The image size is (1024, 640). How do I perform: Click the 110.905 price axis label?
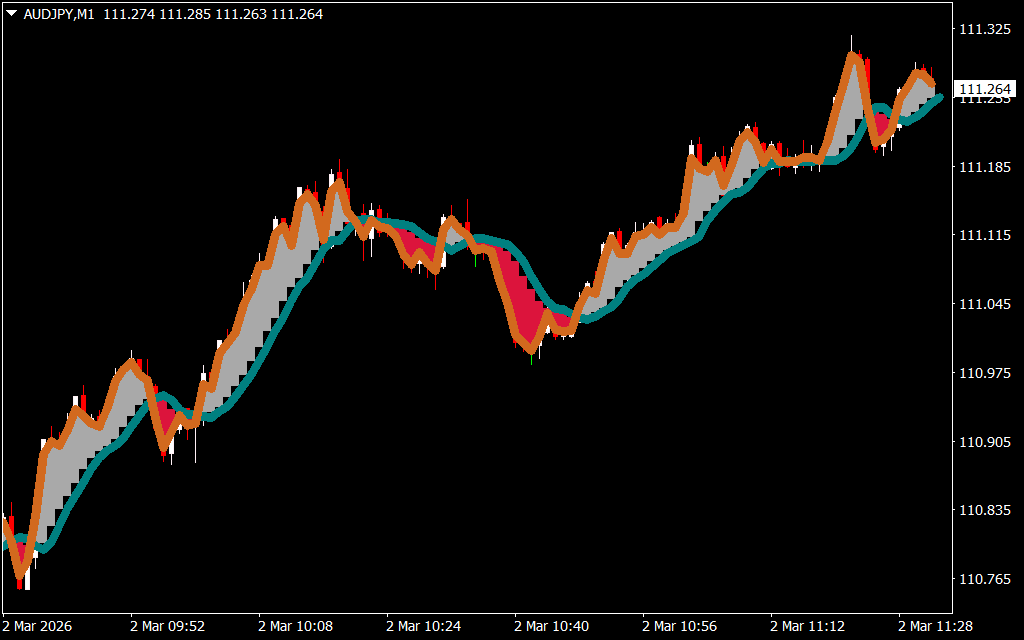tap(984, 442)
